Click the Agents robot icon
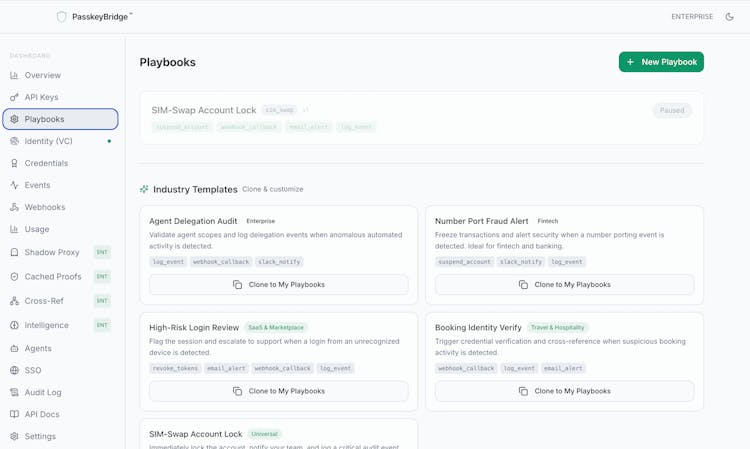The height and width of the screenshot is (449, 750). 14,348
